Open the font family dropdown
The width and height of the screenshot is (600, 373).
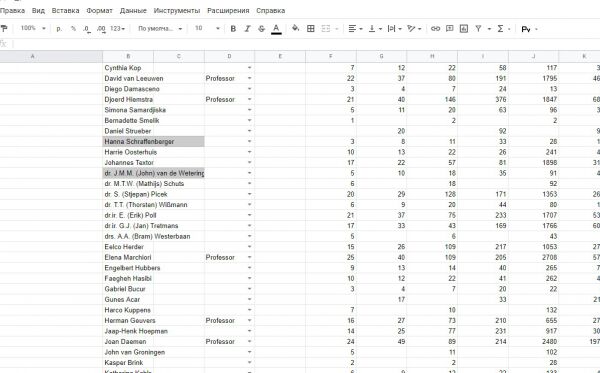pyautogui.click(x=160, y=29)
